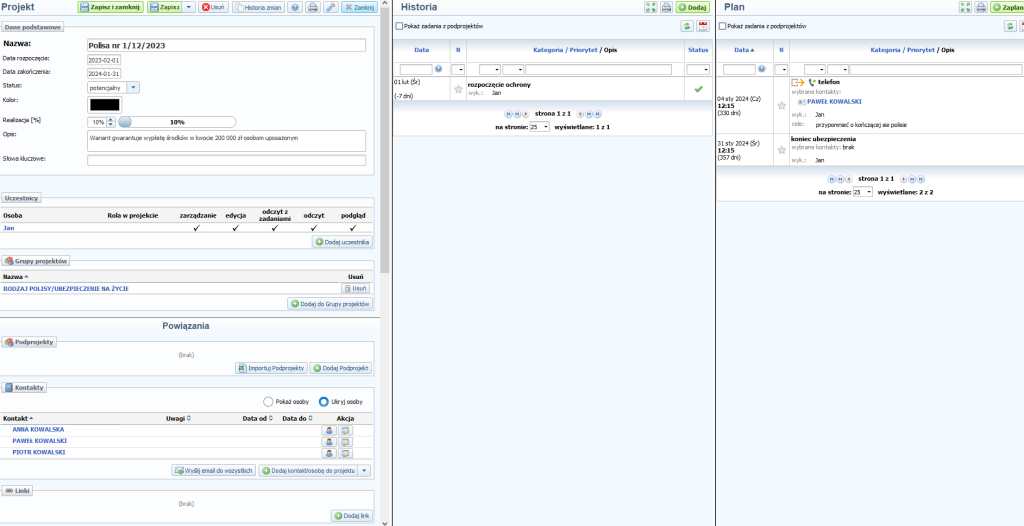1024x526 pixels.
Task: Sort contacts by Uwagi column header
Action: click(x=178, y=418)
